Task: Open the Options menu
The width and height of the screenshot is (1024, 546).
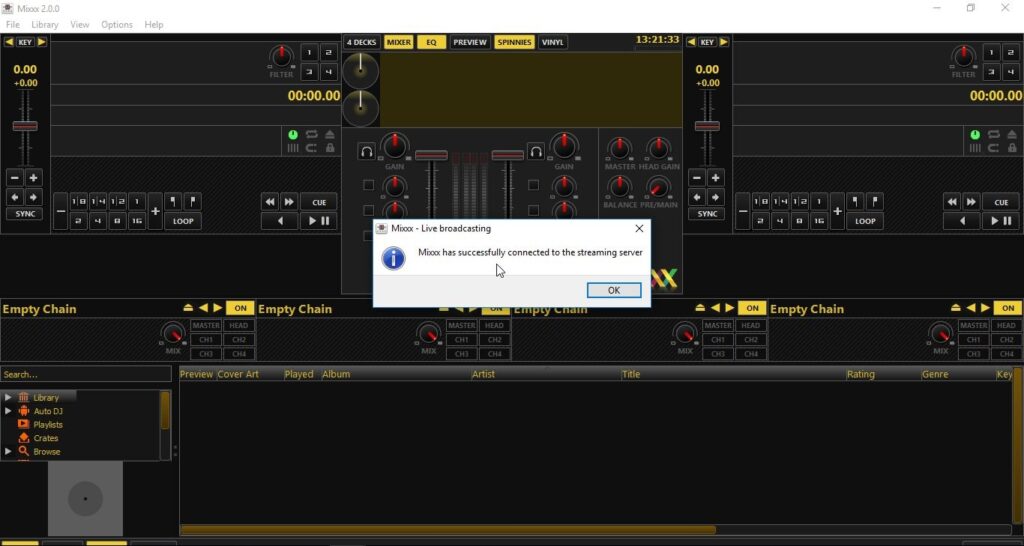Action: click(x=116, y=24)
